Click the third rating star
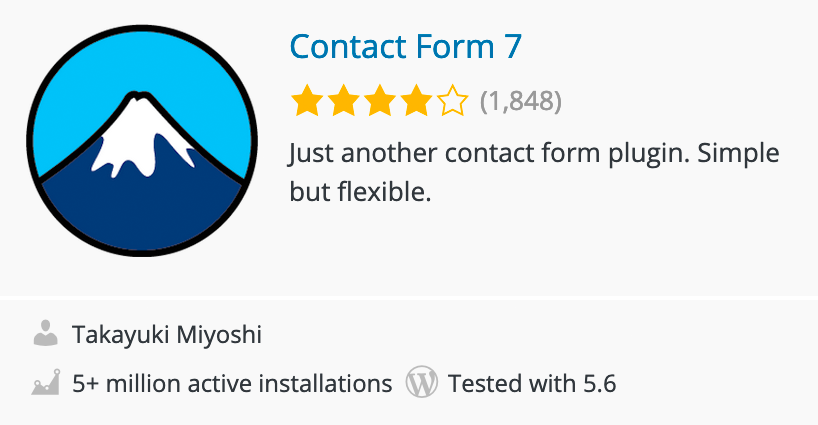Screen dimensions: 818x425 point(380,101)
